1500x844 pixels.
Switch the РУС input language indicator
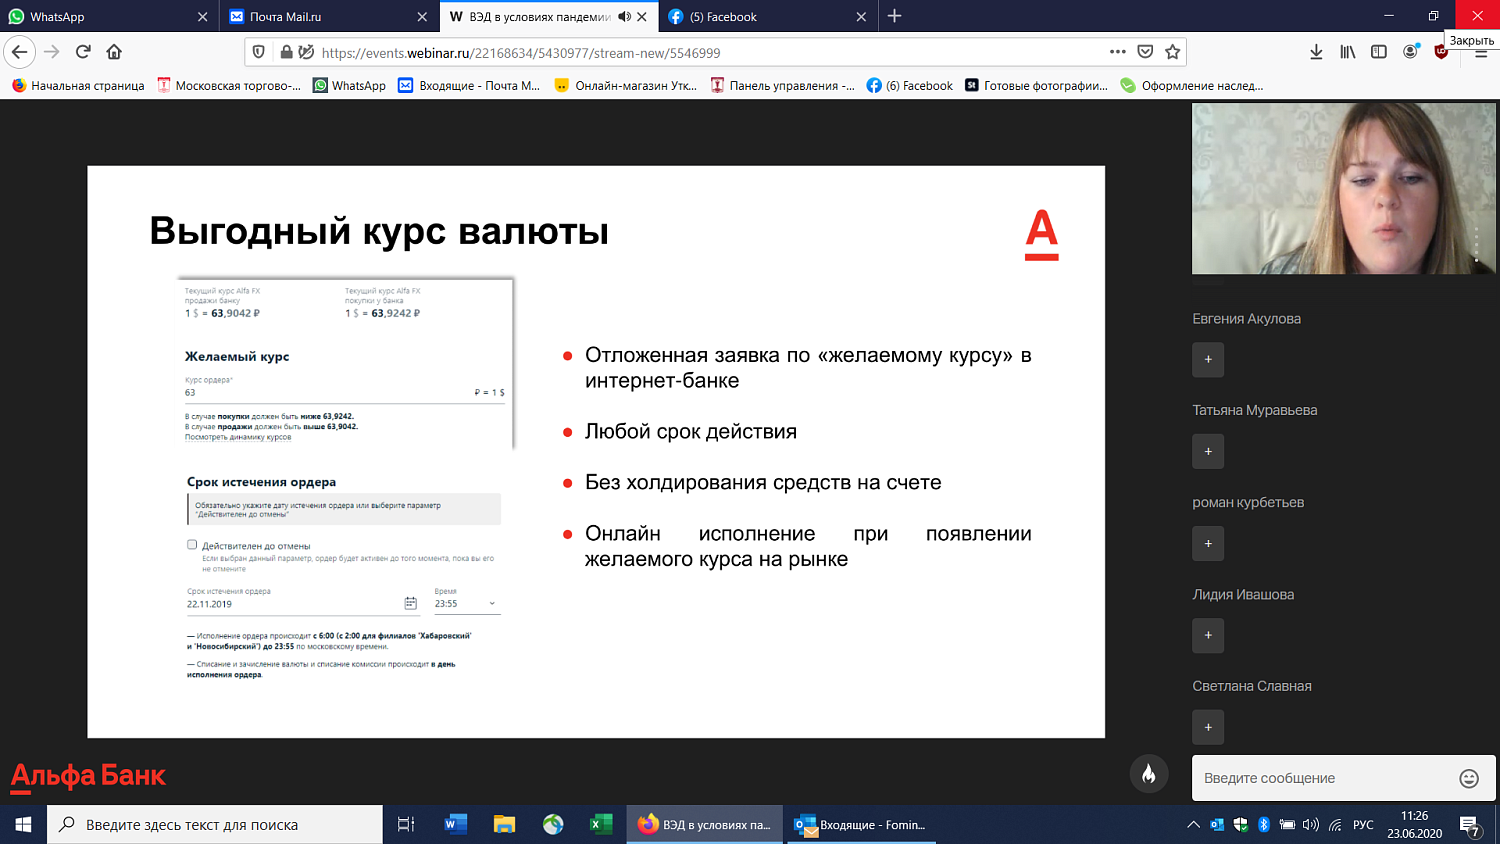(x=1363, y=825)
